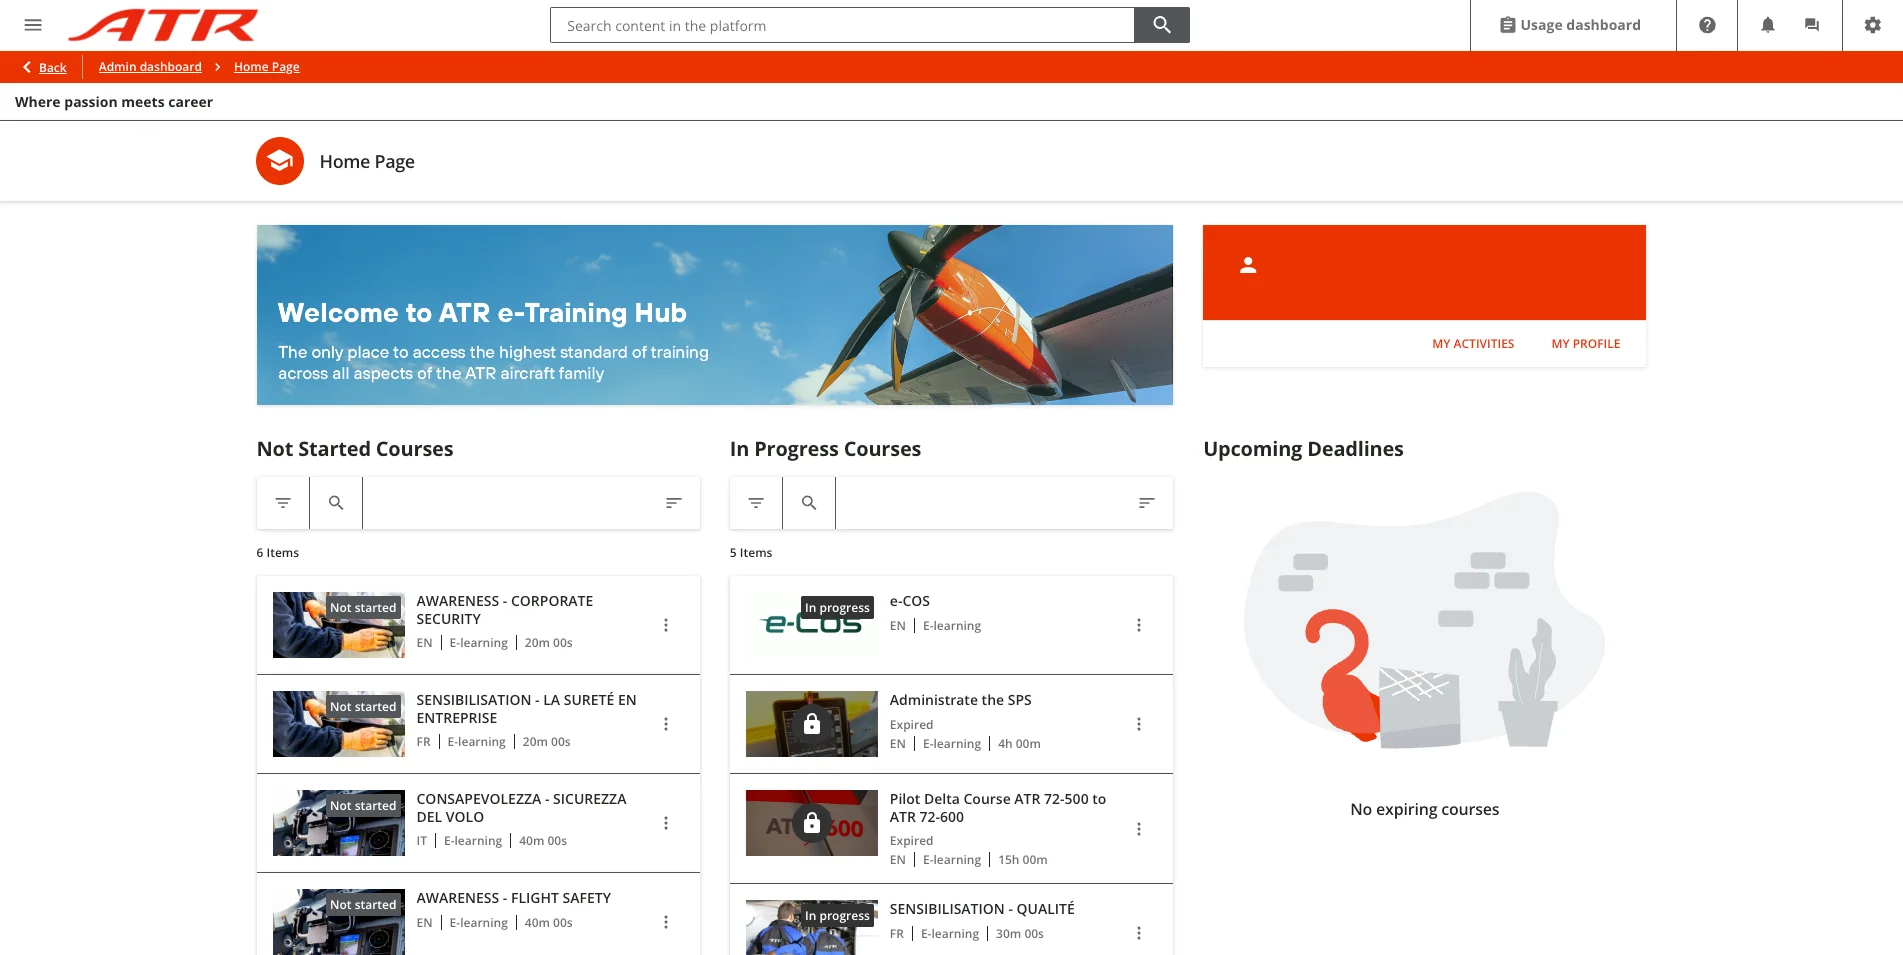Open Pilot Delta Course ATR 72-500 title
Screen dimensions: 1903x955
tap(998, 808)
